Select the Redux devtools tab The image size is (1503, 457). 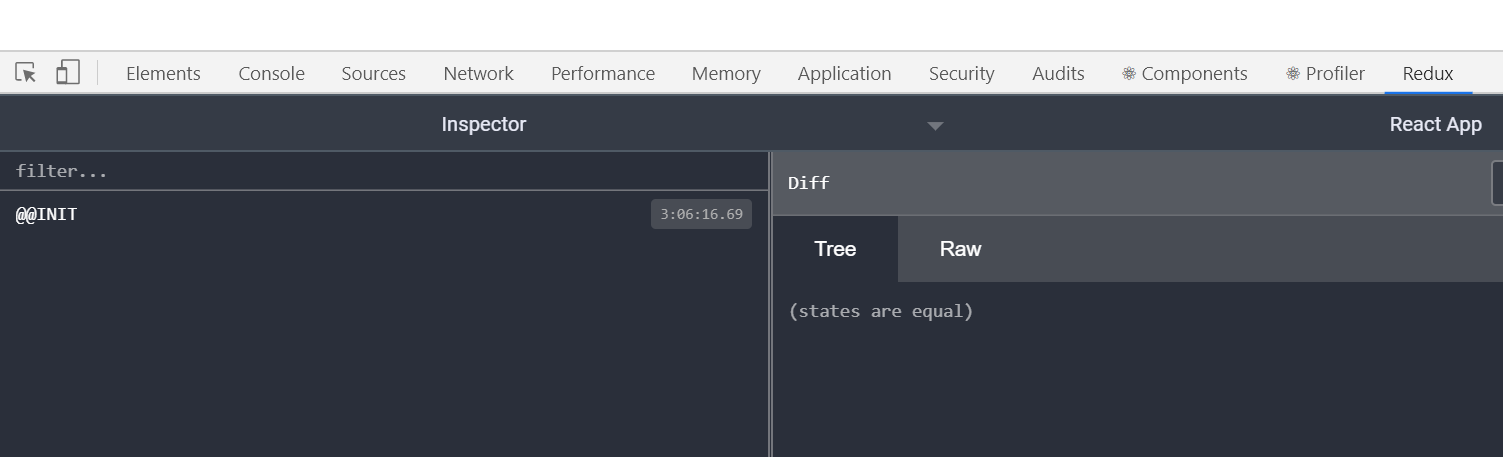click(x=1427, y=74)
